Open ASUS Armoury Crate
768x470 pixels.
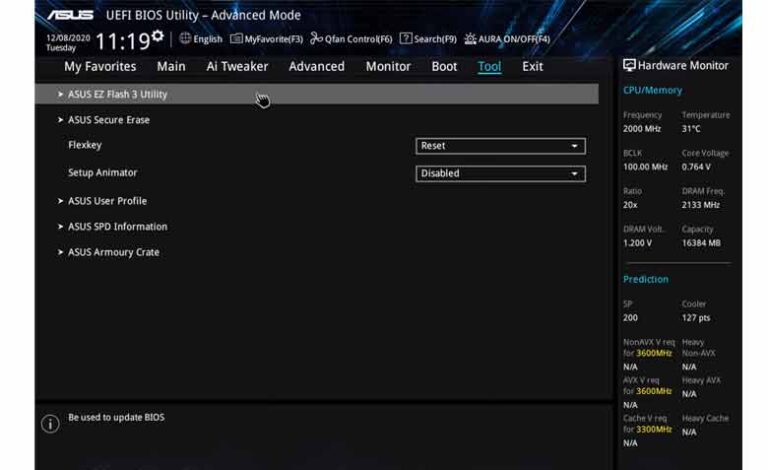[x=114, y=252]
